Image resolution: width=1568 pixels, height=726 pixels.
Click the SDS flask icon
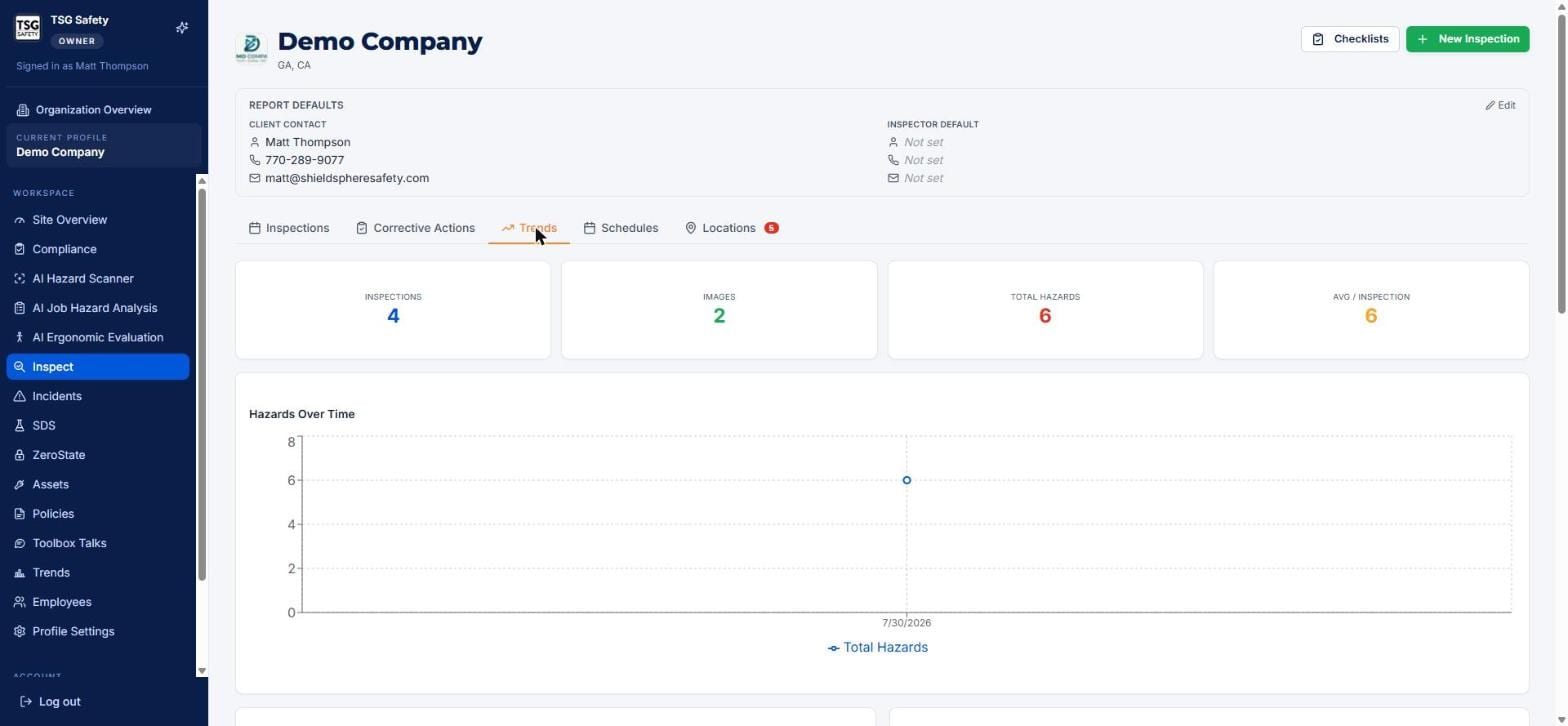point(19,426)
